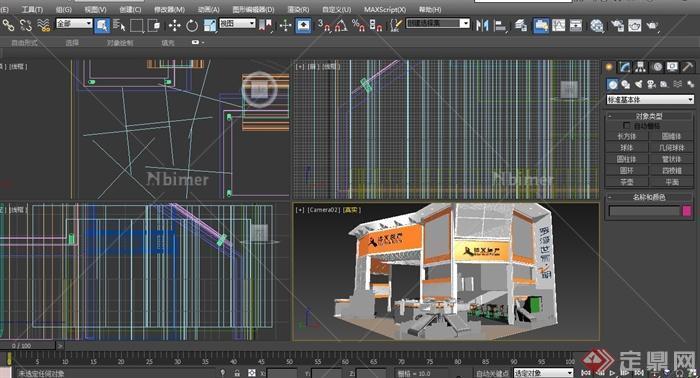The width and height of the screenshot is (700, 378).
Task: Open the Edit Named Selection Sets icon
Action: point(396,25)
